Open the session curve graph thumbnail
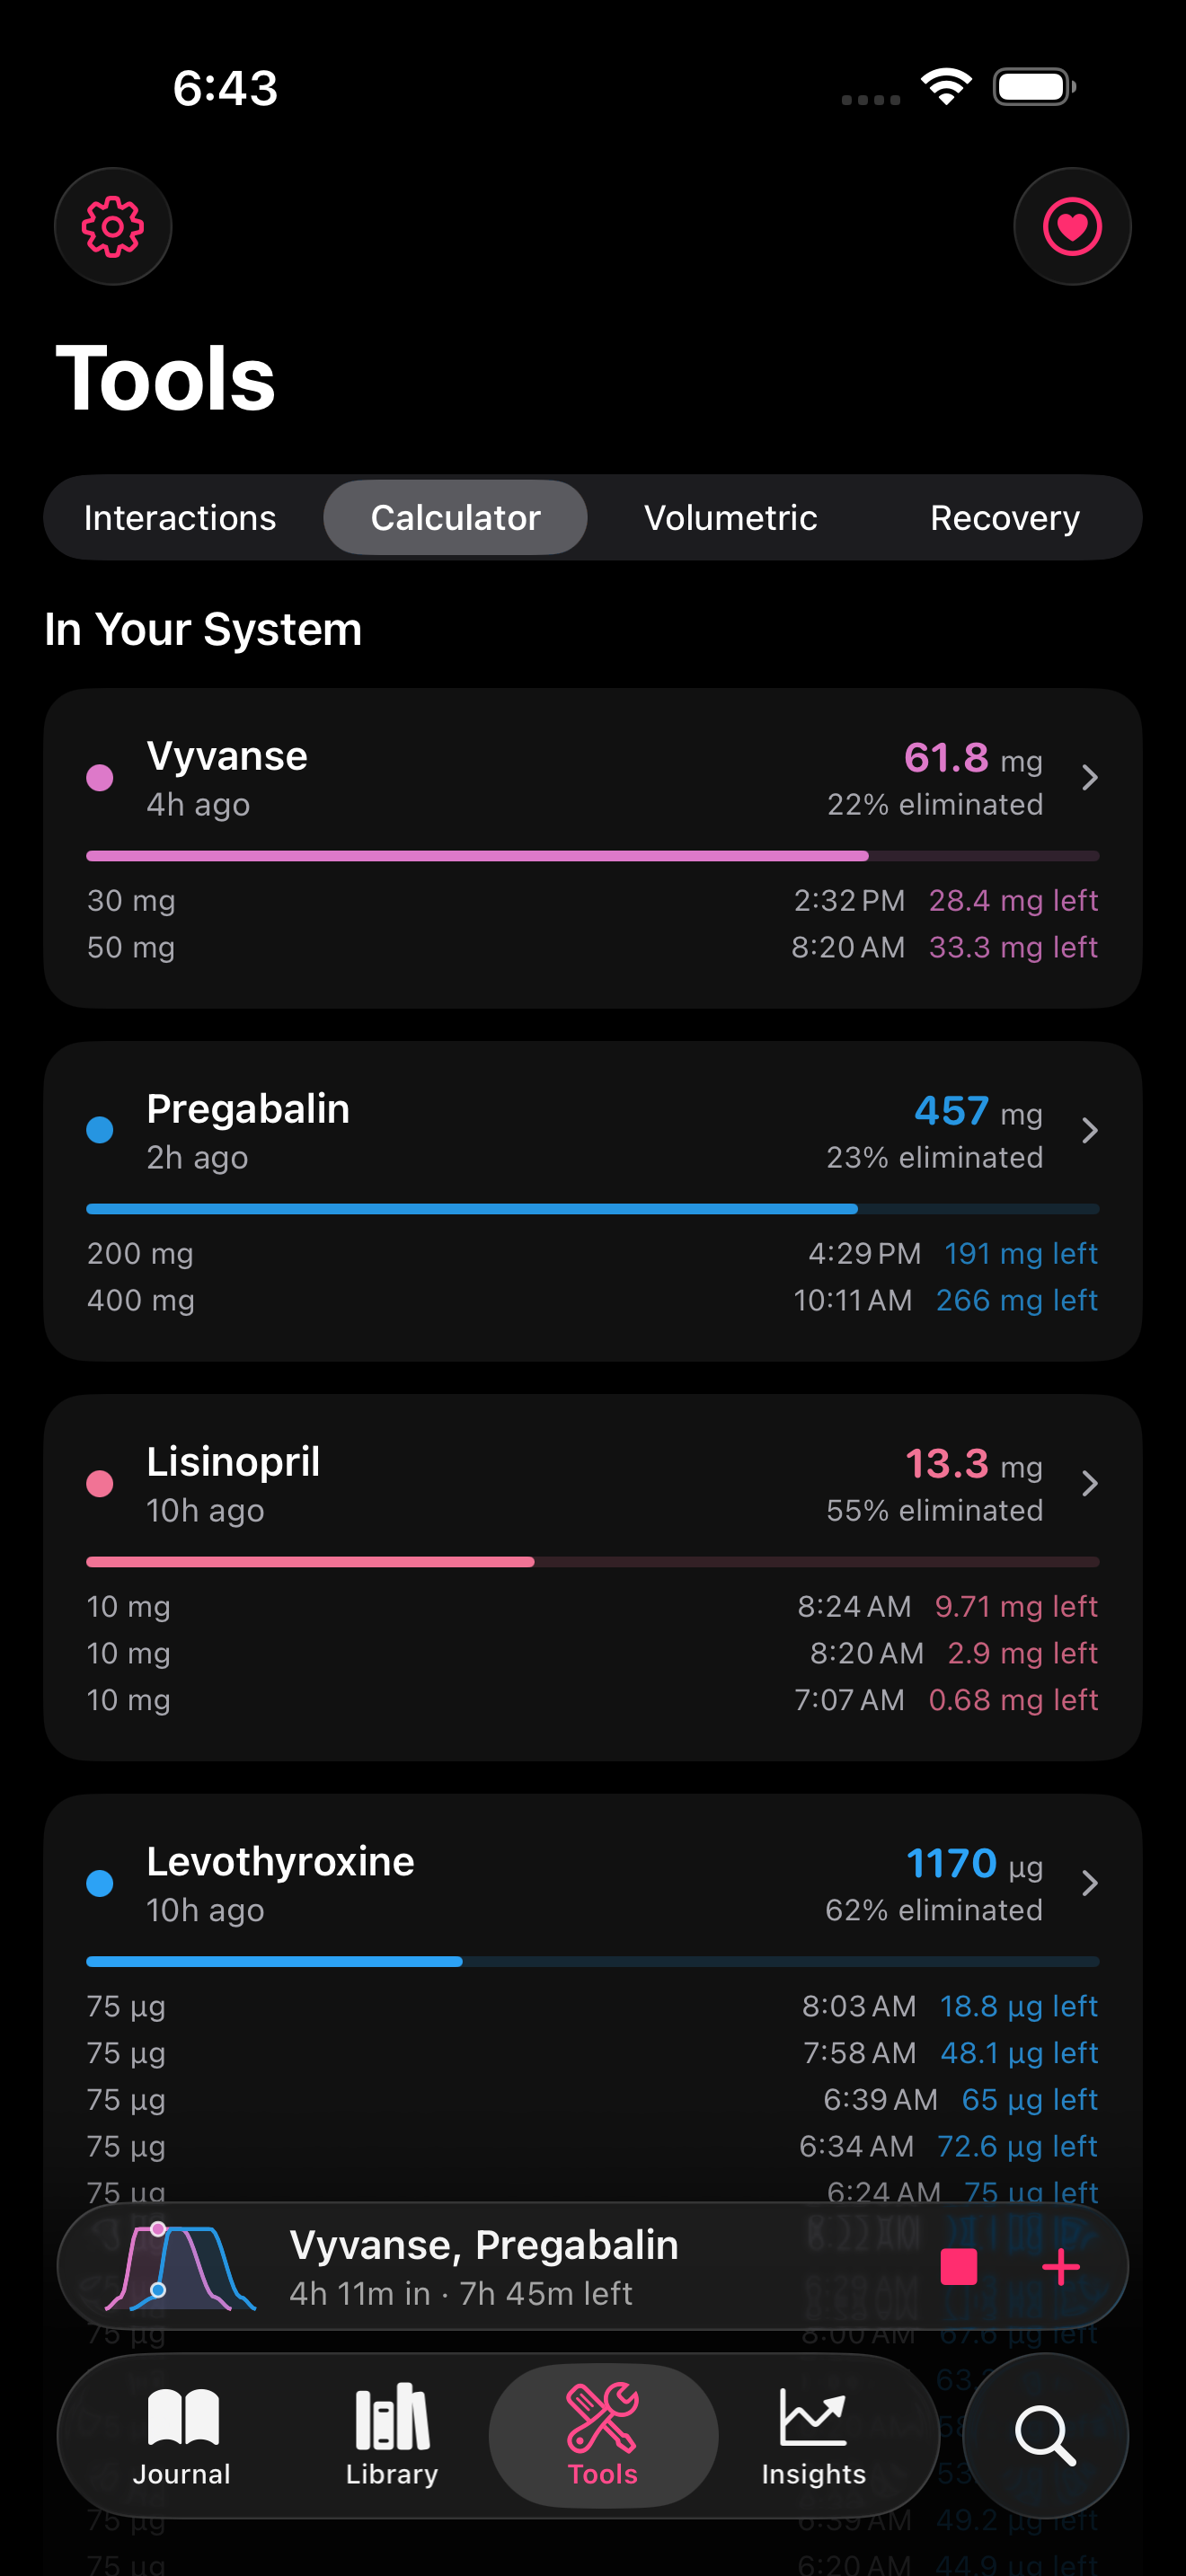 [x=180, y=2267]
